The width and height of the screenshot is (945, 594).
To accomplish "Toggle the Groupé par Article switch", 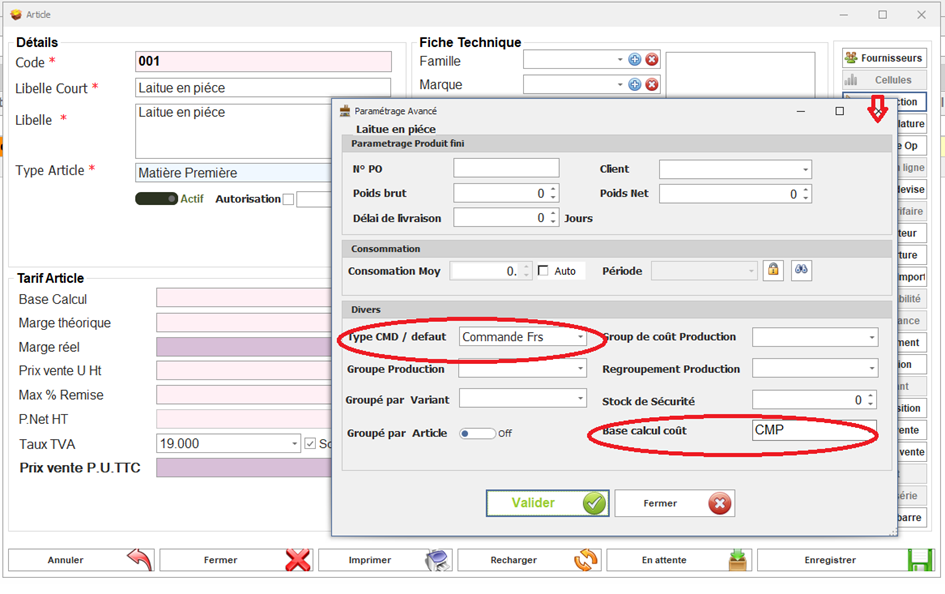I will [477, 433].
